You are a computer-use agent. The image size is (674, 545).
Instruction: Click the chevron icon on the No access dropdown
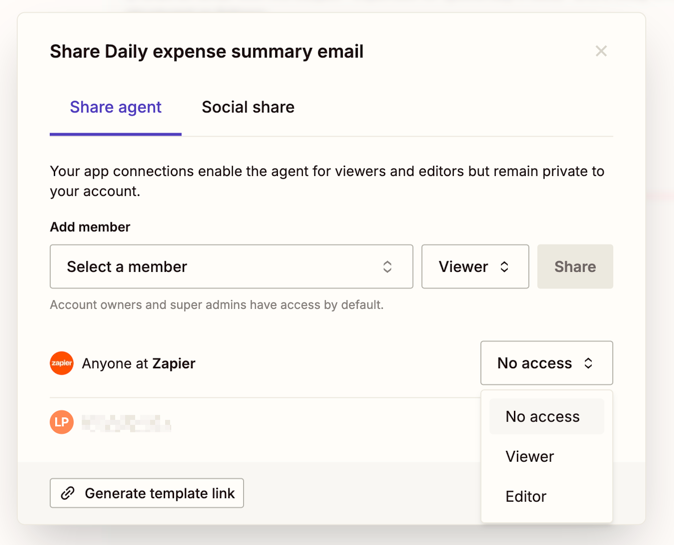coord(589,363)
